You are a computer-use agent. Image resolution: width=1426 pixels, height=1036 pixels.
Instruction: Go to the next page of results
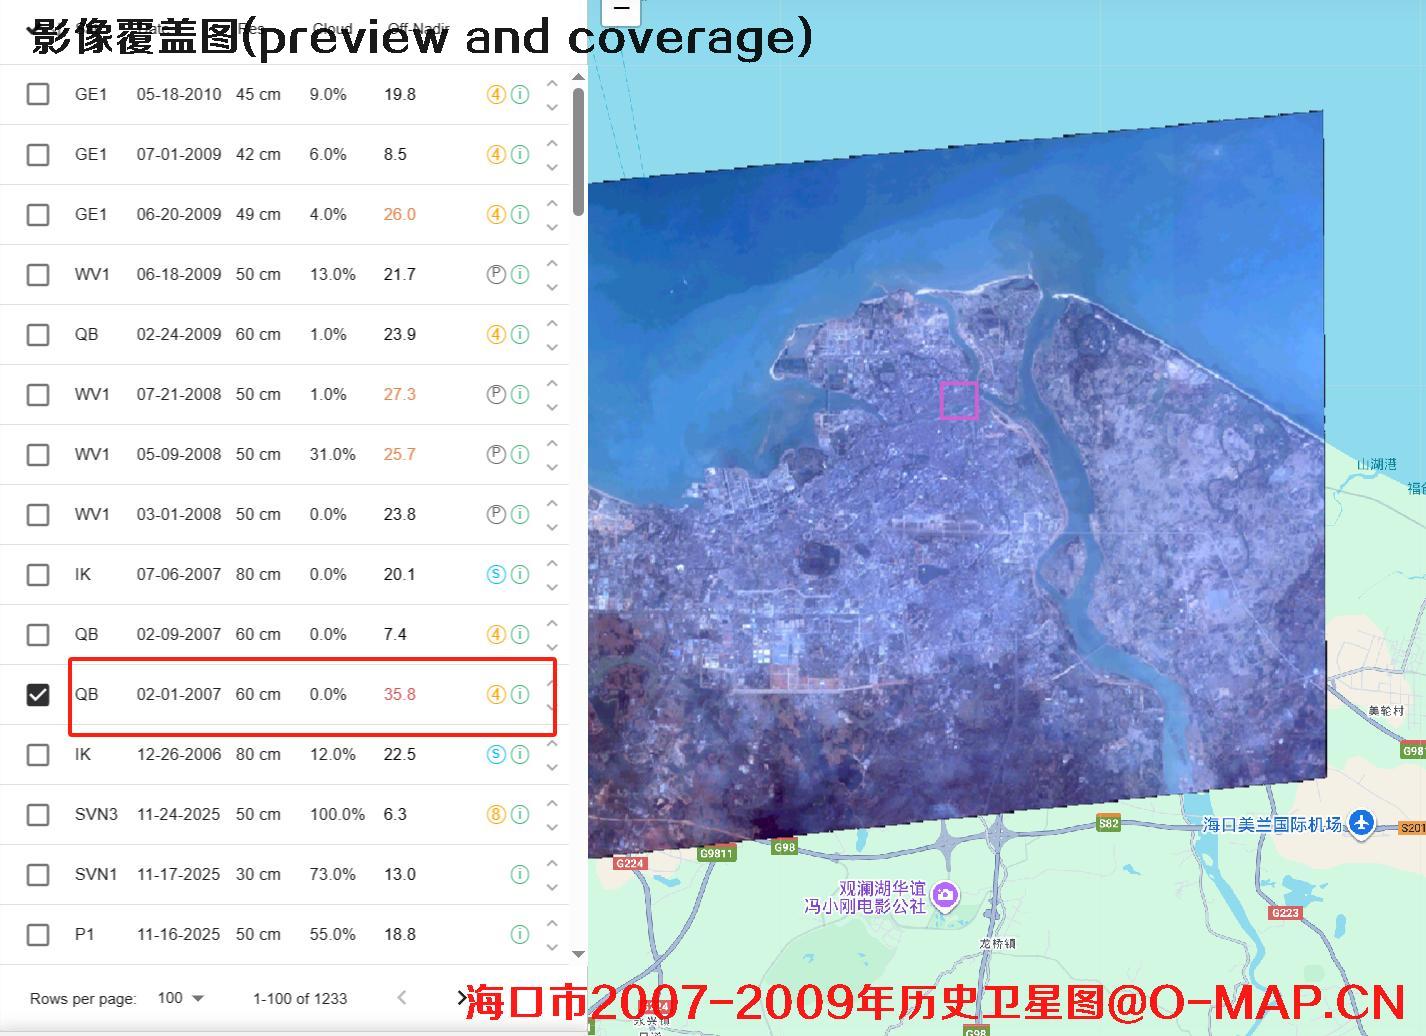pyautogui.click(x=461, y=998)
